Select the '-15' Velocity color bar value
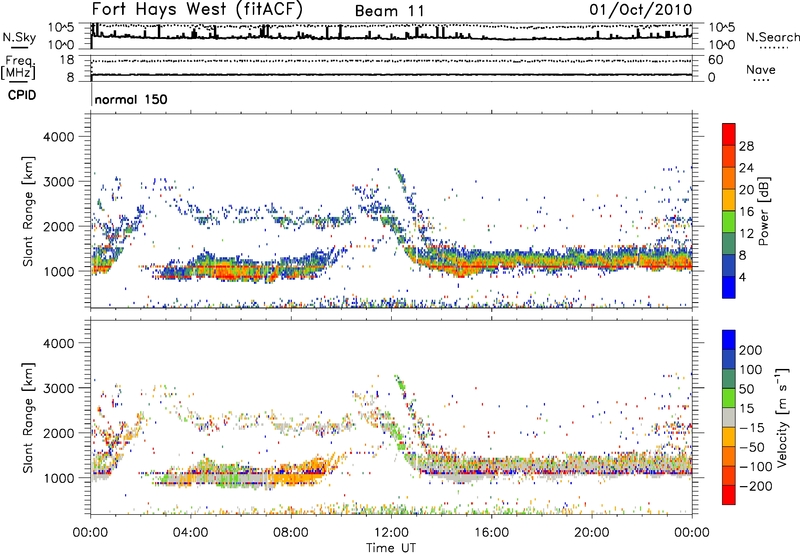The height and width of the screenshot is (554, 800). [x=752, y=427]
